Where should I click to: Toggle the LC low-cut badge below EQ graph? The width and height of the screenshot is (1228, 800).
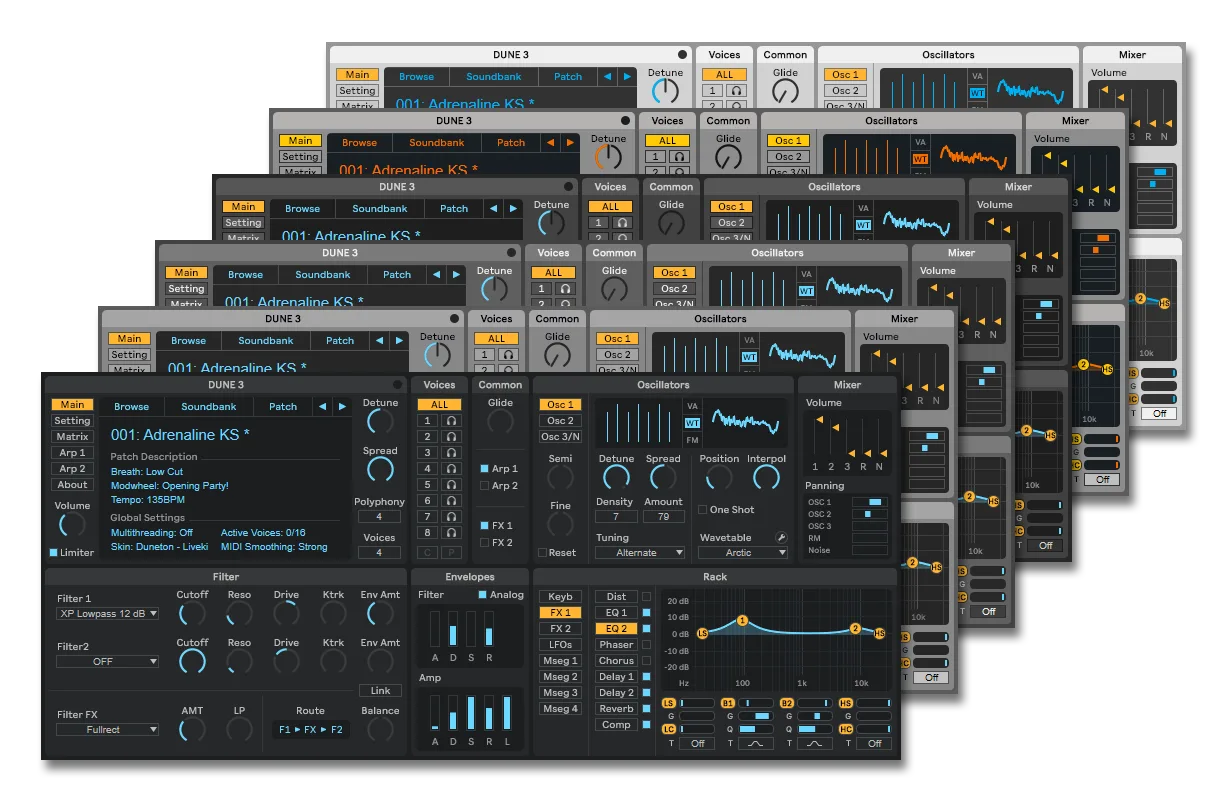(x=669, y=729)
